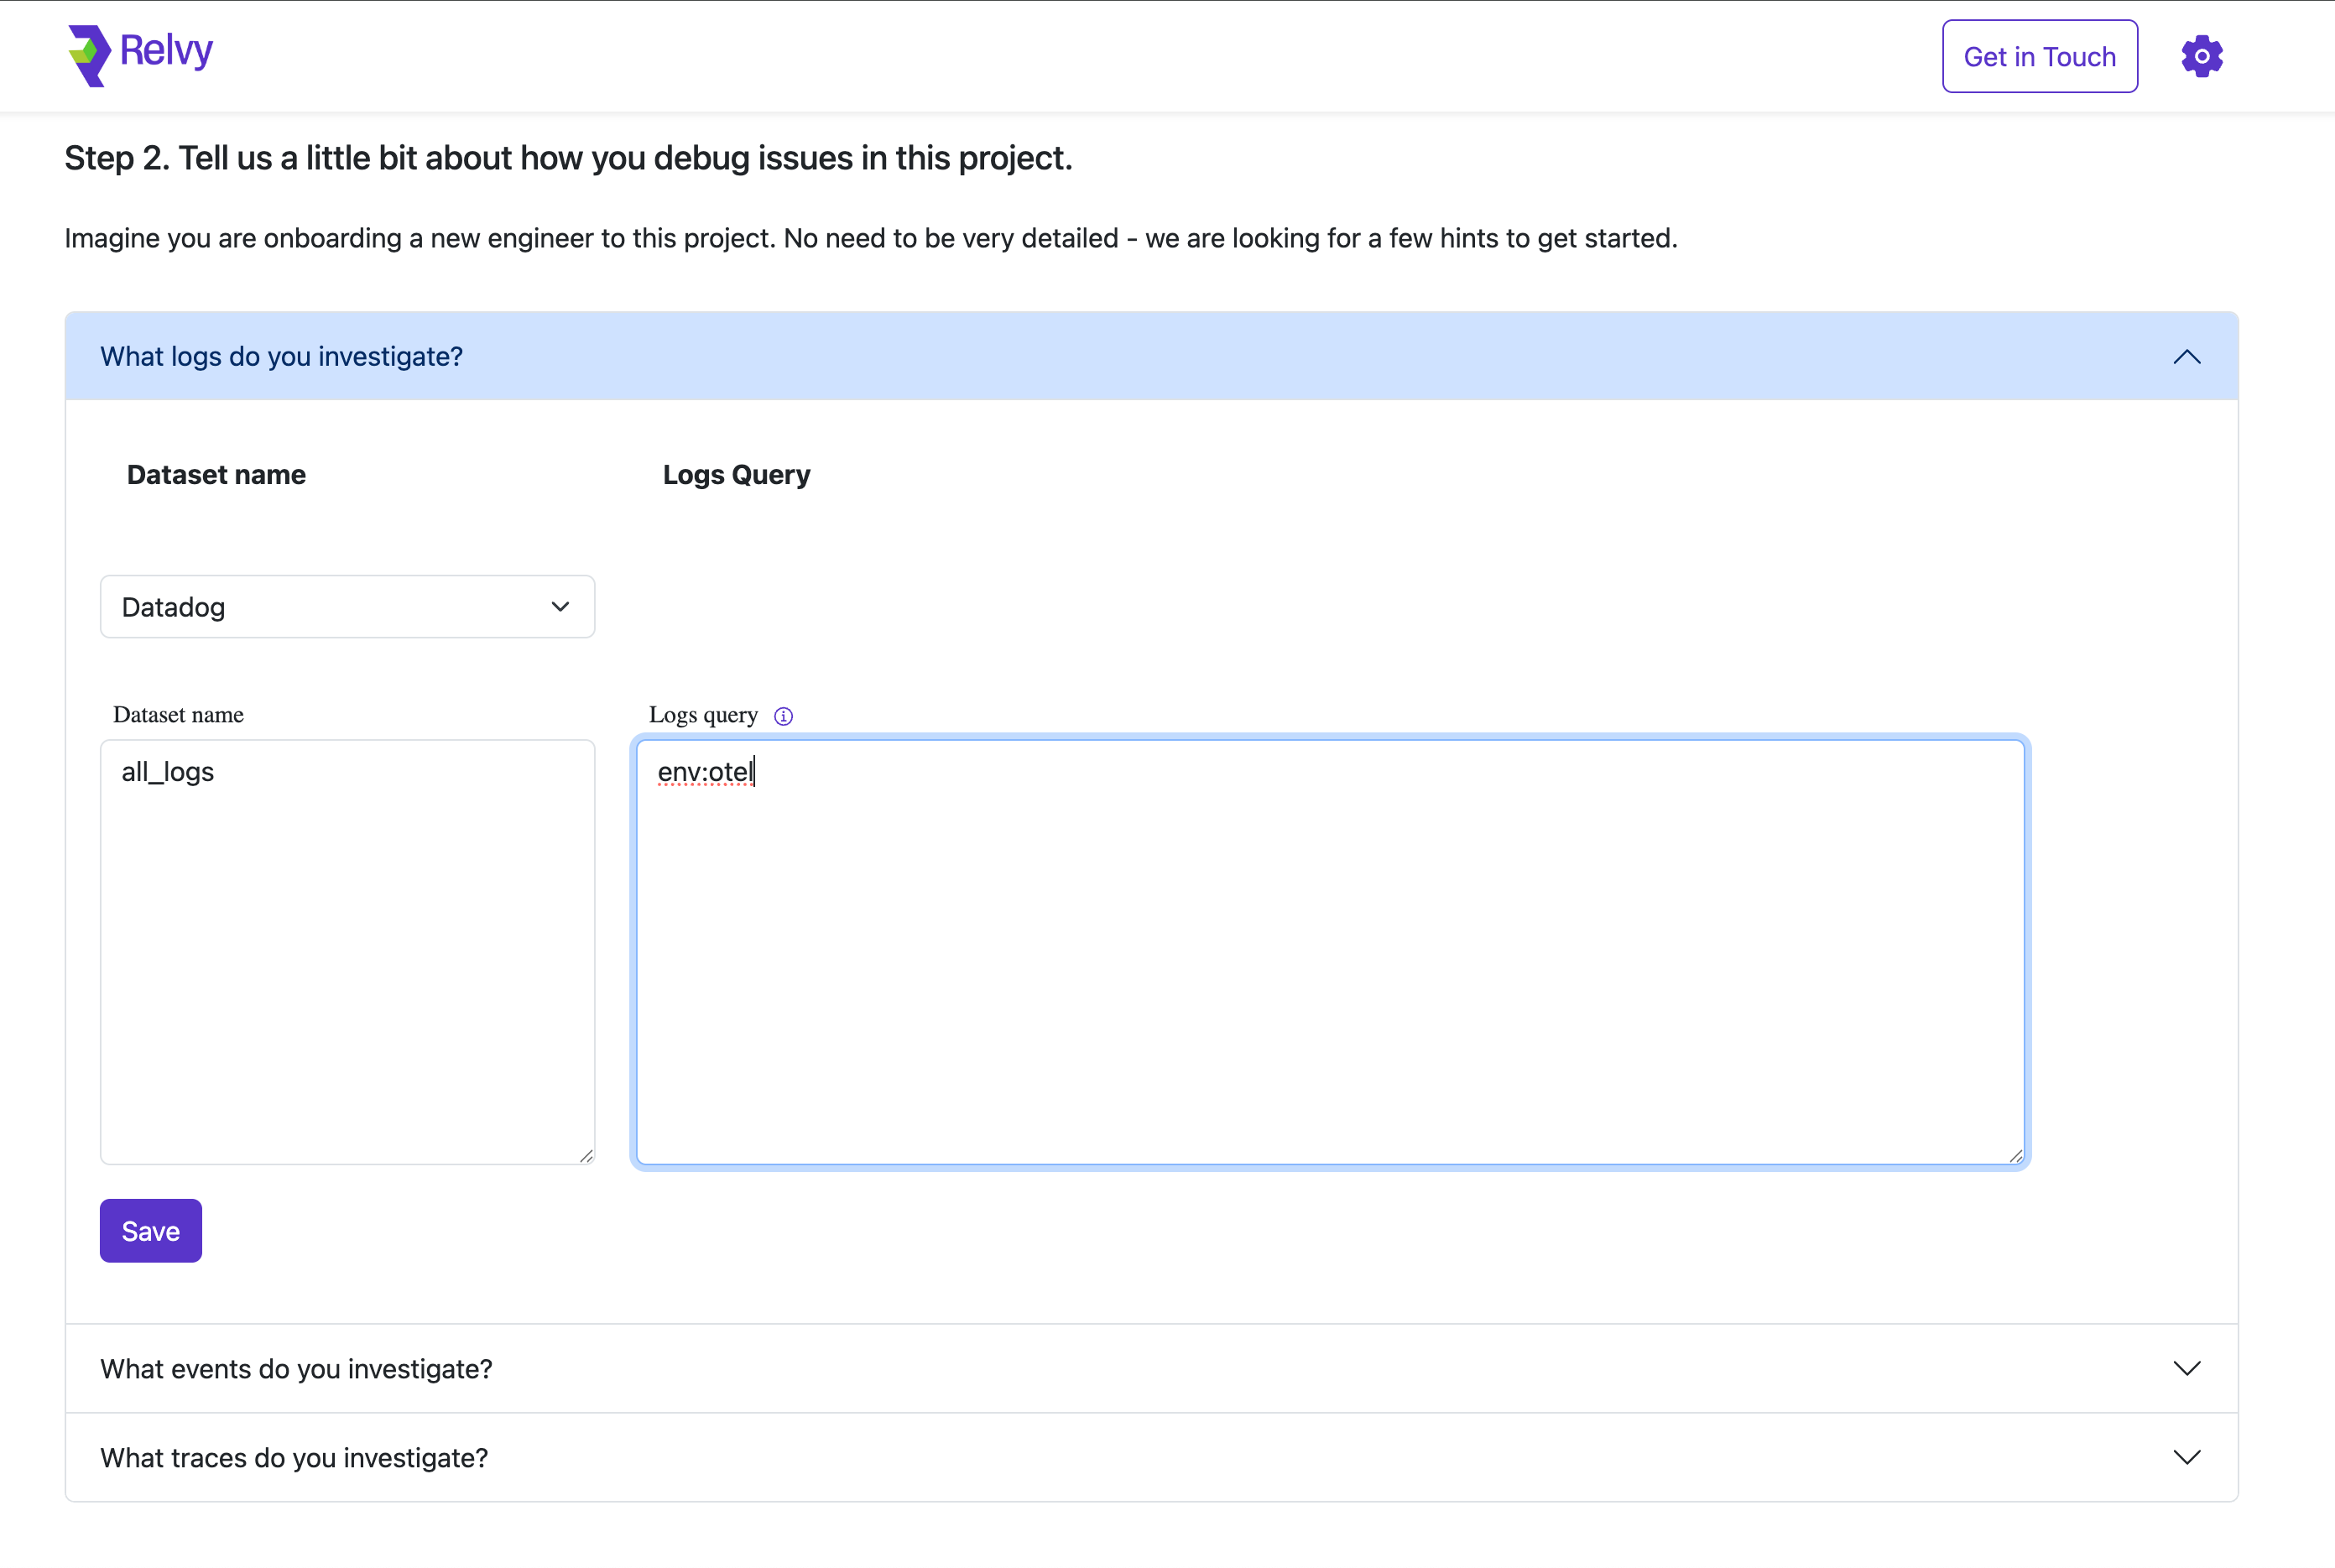This screenshot has height=1568, width=2335.
Task: Expand 'What traces do you investigate?' section
Action: coord(294,1457)
